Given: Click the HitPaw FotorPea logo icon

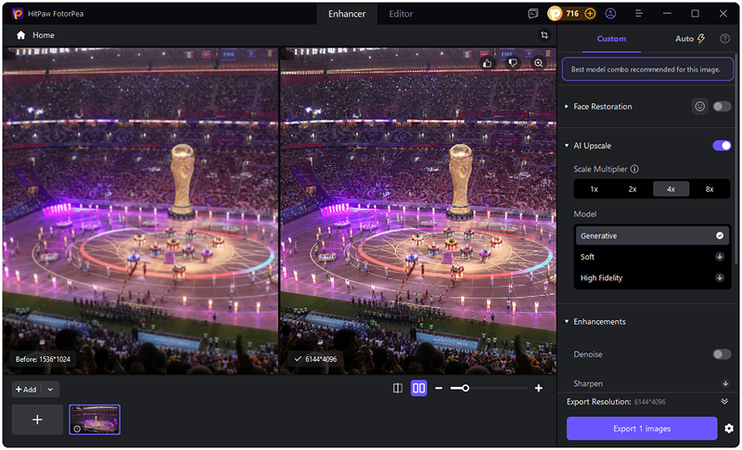Looking at the screenshot, I should pyautogui.click(x=18, y=14).
